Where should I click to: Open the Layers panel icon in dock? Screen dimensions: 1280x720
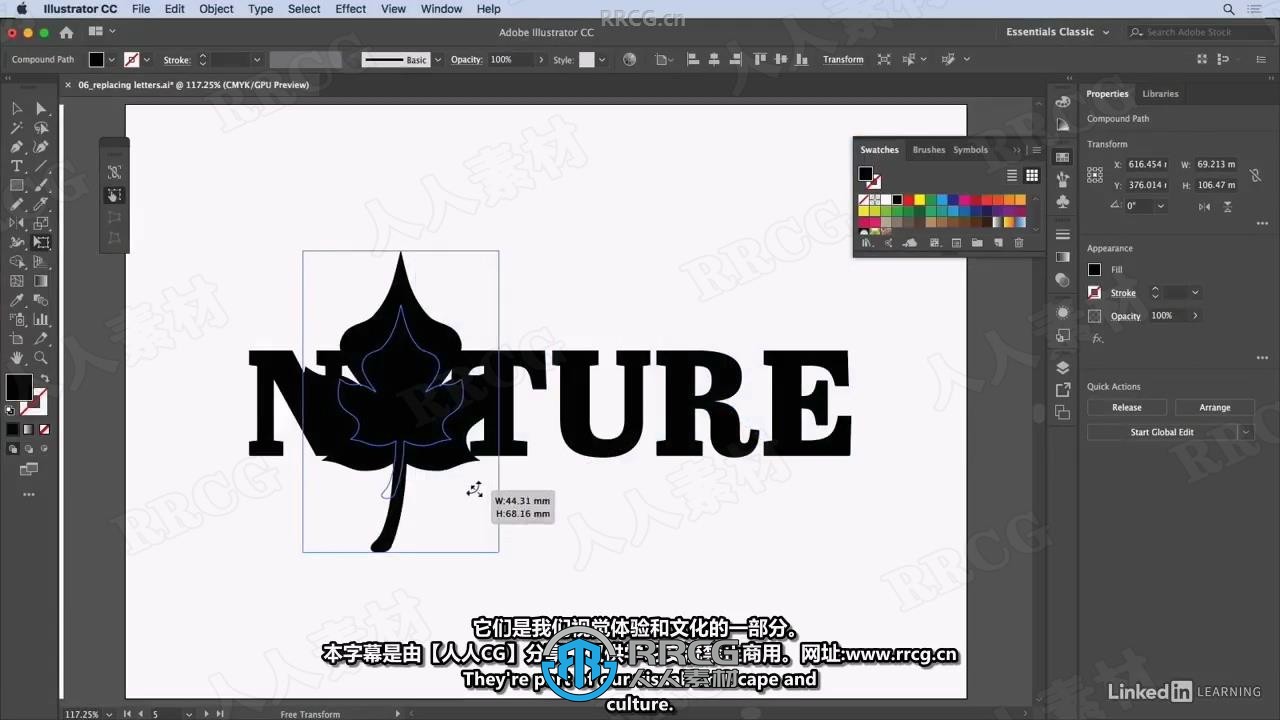click(1062, 367)
